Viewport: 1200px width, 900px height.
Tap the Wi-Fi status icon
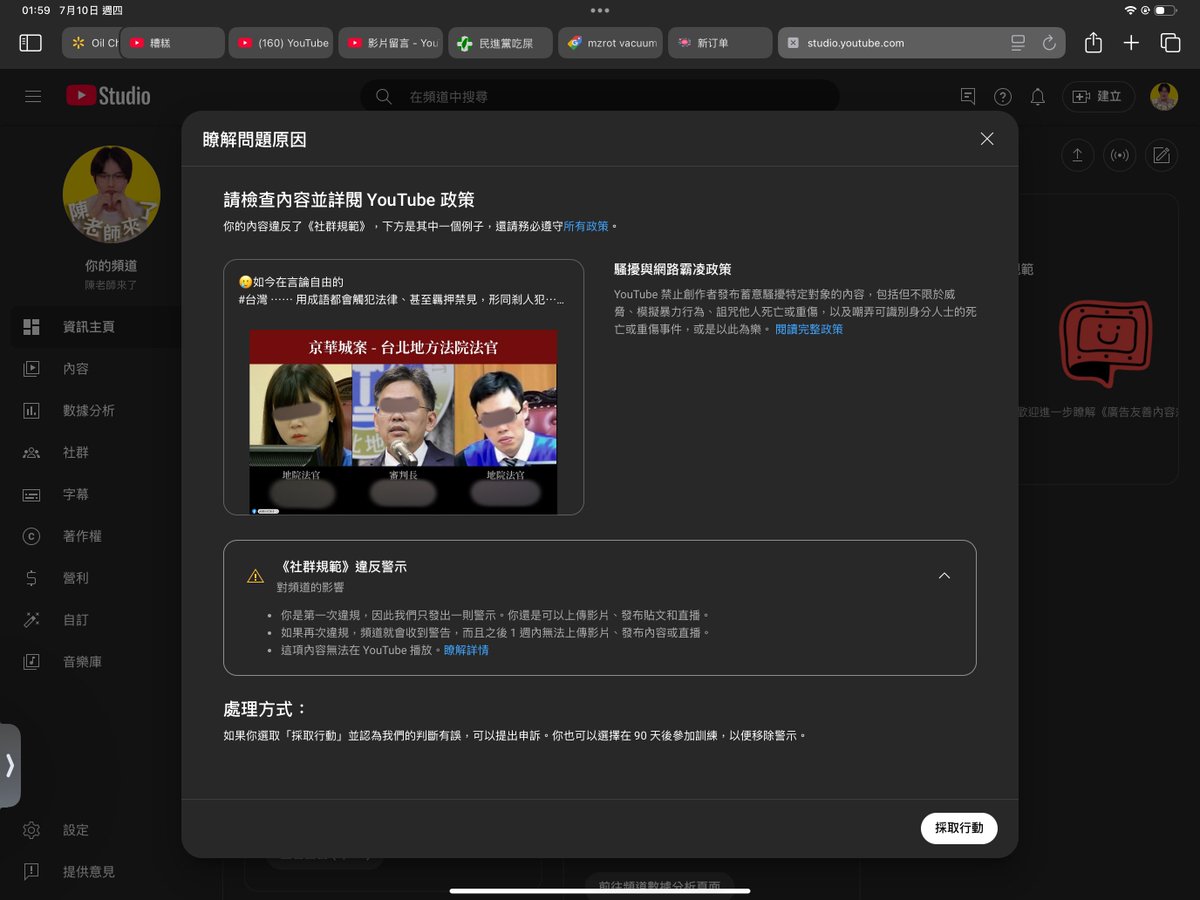tap(1130, 10)
